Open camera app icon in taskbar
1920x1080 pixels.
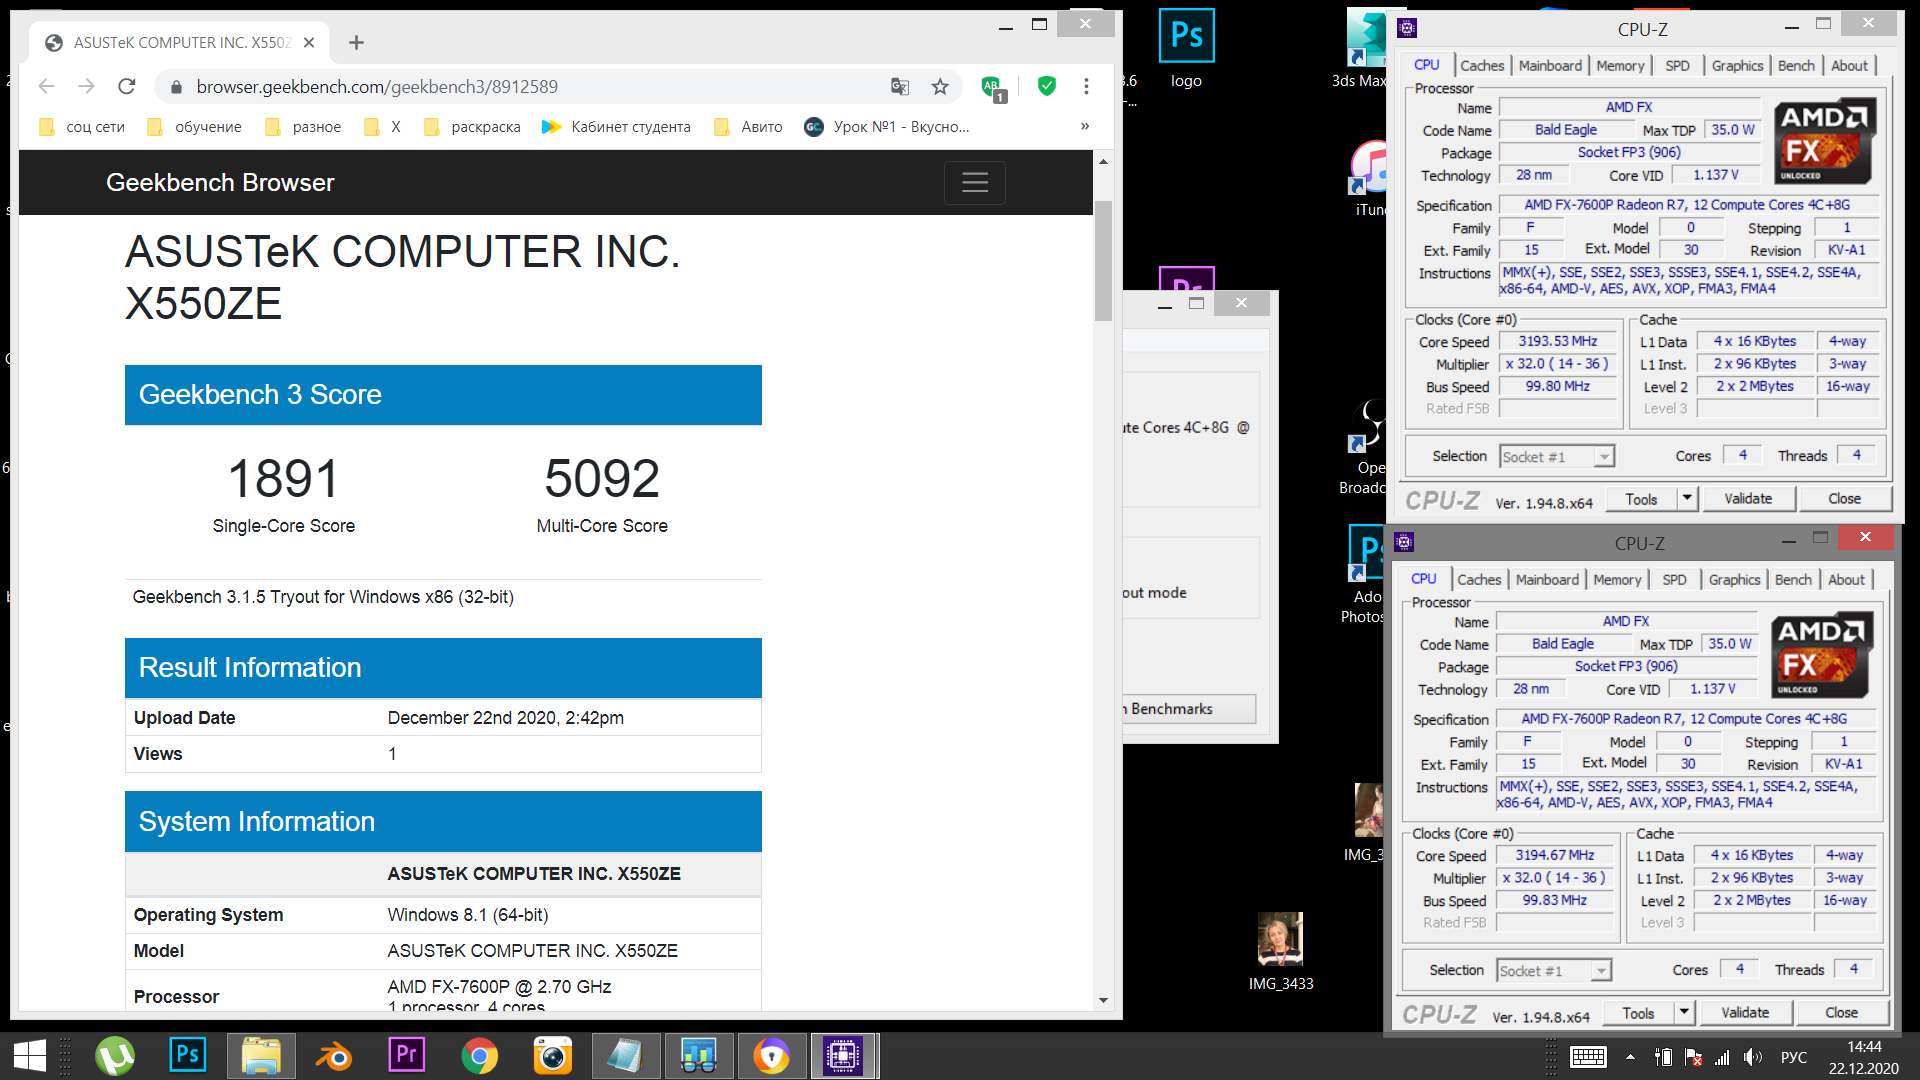552,1056
